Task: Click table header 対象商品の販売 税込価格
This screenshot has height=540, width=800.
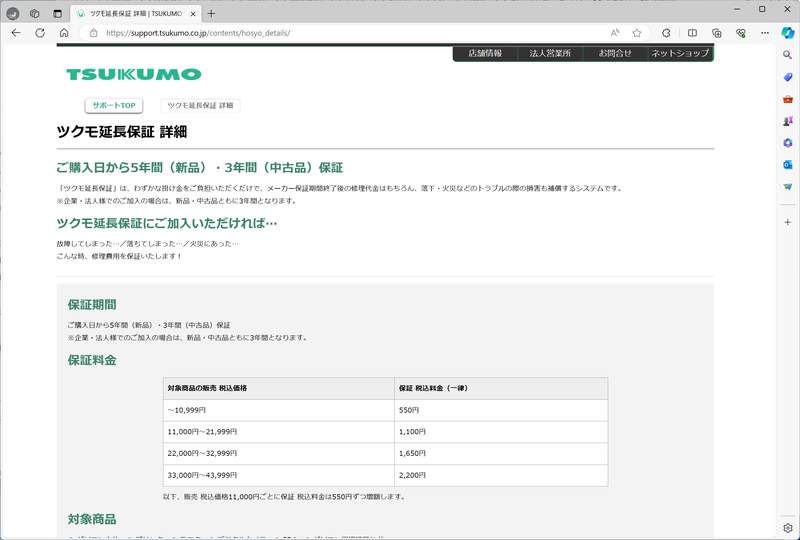Action: pyautogui.click(x=279, y=388)
